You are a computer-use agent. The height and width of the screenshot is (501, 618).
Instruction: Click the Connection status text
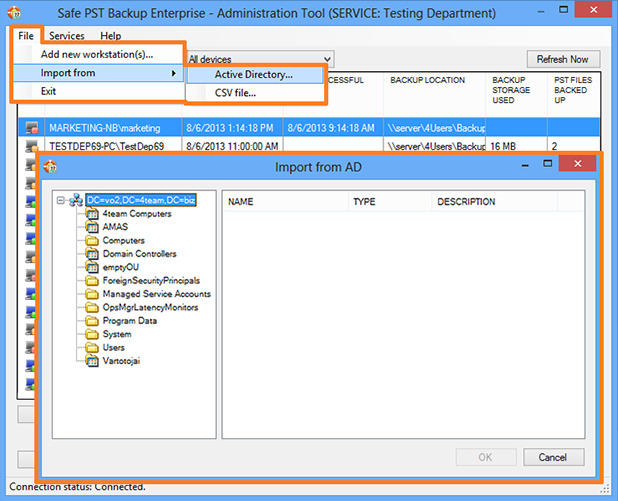pos(78,487)
